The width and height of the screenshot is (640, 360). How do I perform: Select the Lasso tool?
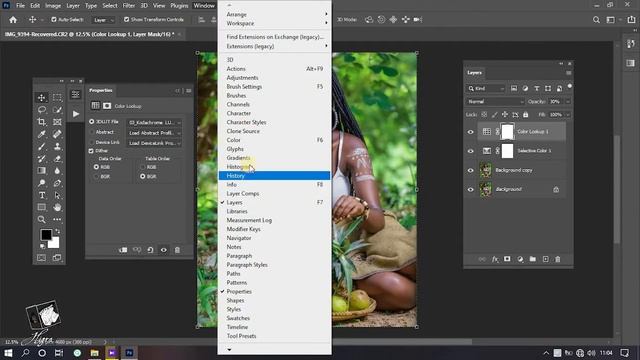pyautogui.click(x=41, y=110)
